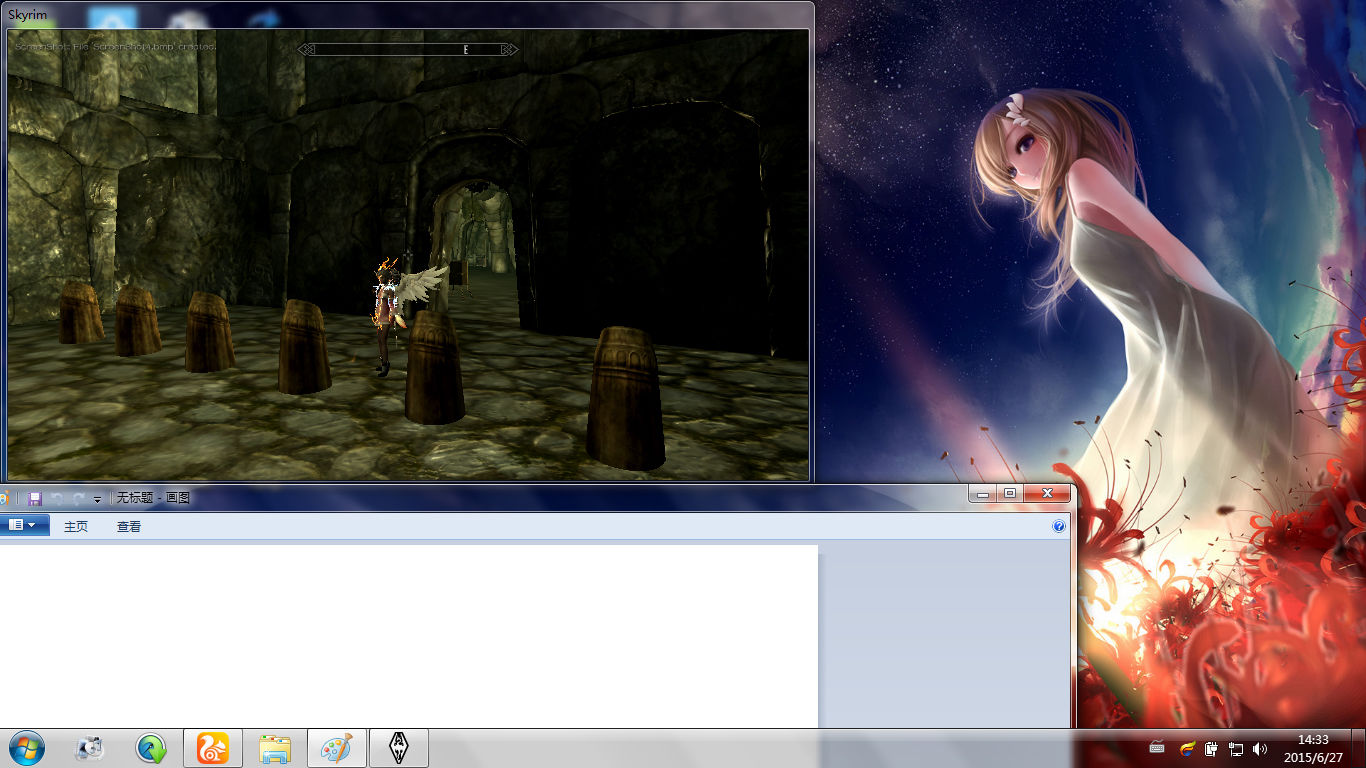Open the Windows Start menu orb
Image resolution: width=1366 pixels, height=768 pixels.
(x=27, y=748)
